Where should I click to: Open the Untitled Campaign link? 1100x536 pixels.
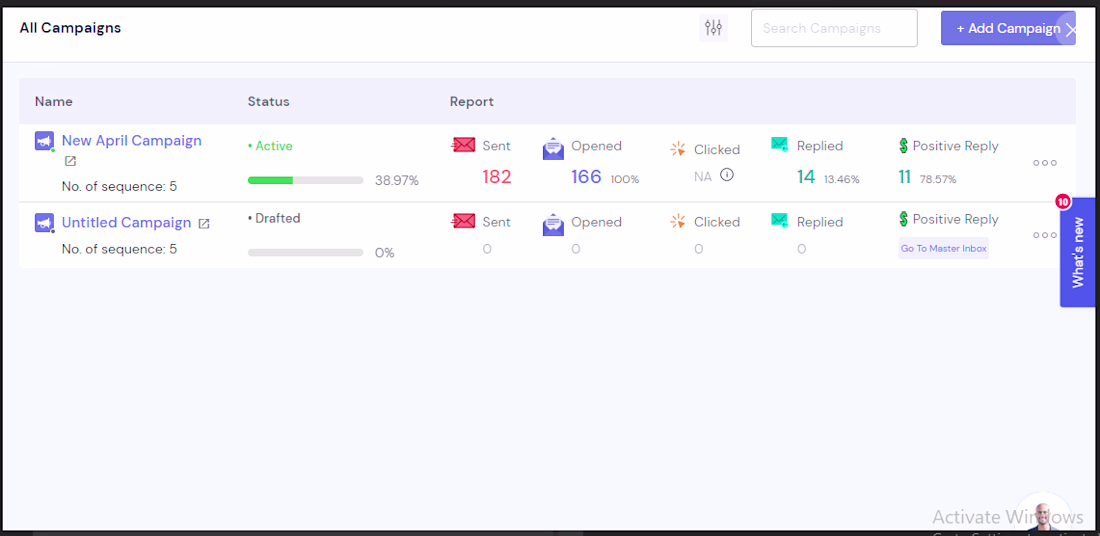126,222
